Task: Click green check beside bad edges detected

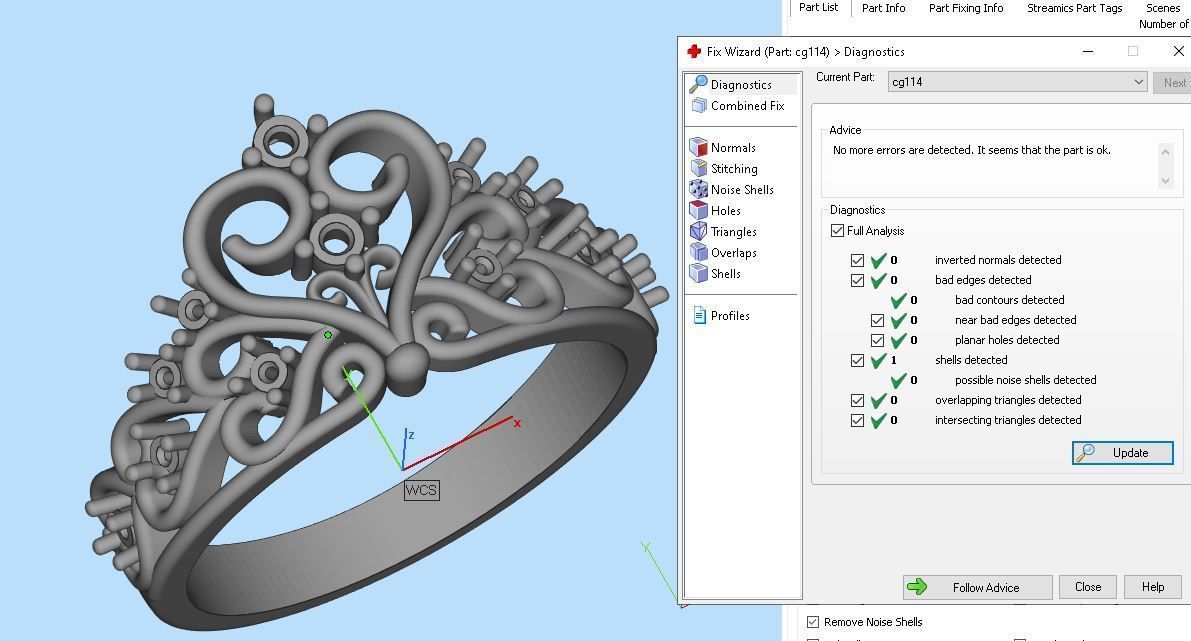Action: coord(878,280)
